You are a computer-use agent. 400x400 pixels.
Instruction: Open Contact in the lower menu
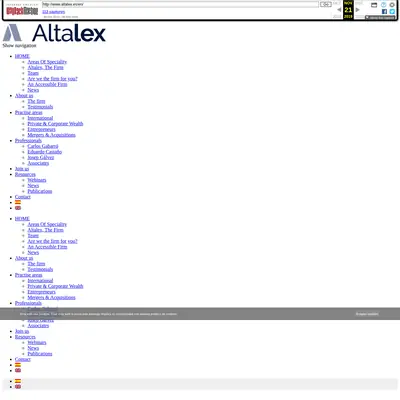[23, 360]
